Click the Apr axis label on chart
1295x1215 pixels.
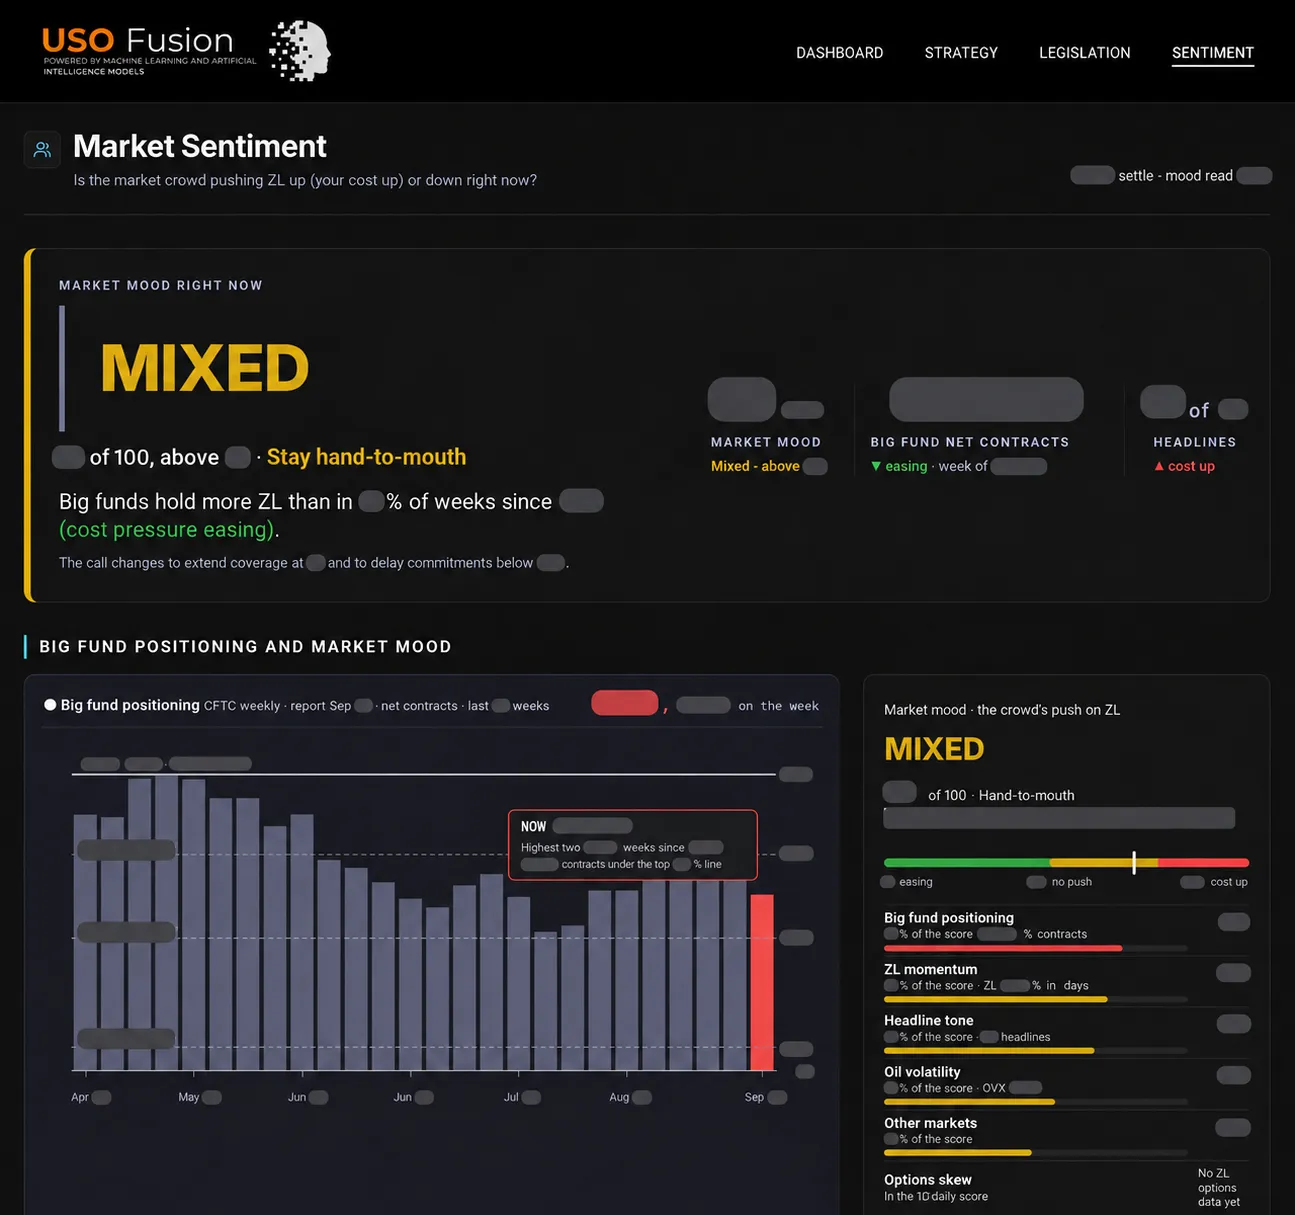pyautogui.click(x=80, y=1097)
